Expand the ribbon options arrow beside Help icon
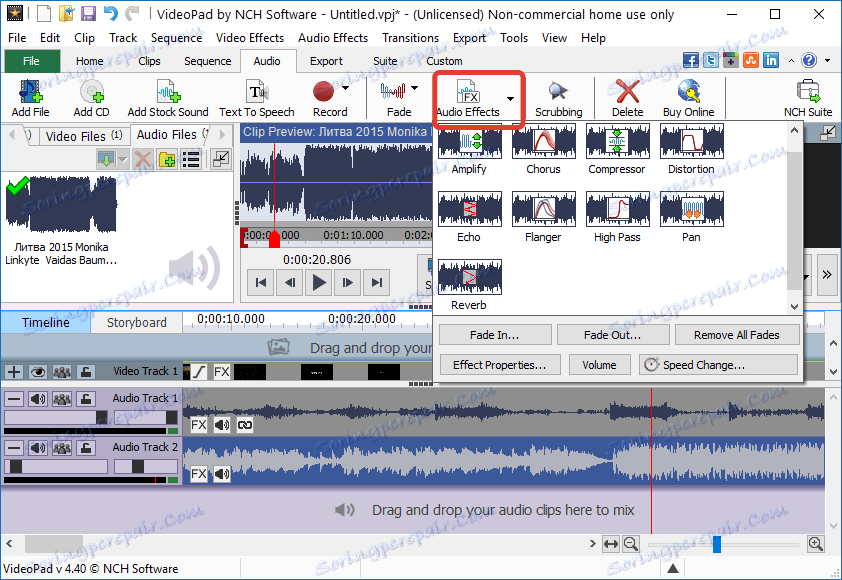This screenshot has width=842, height=580. point(828,61)
